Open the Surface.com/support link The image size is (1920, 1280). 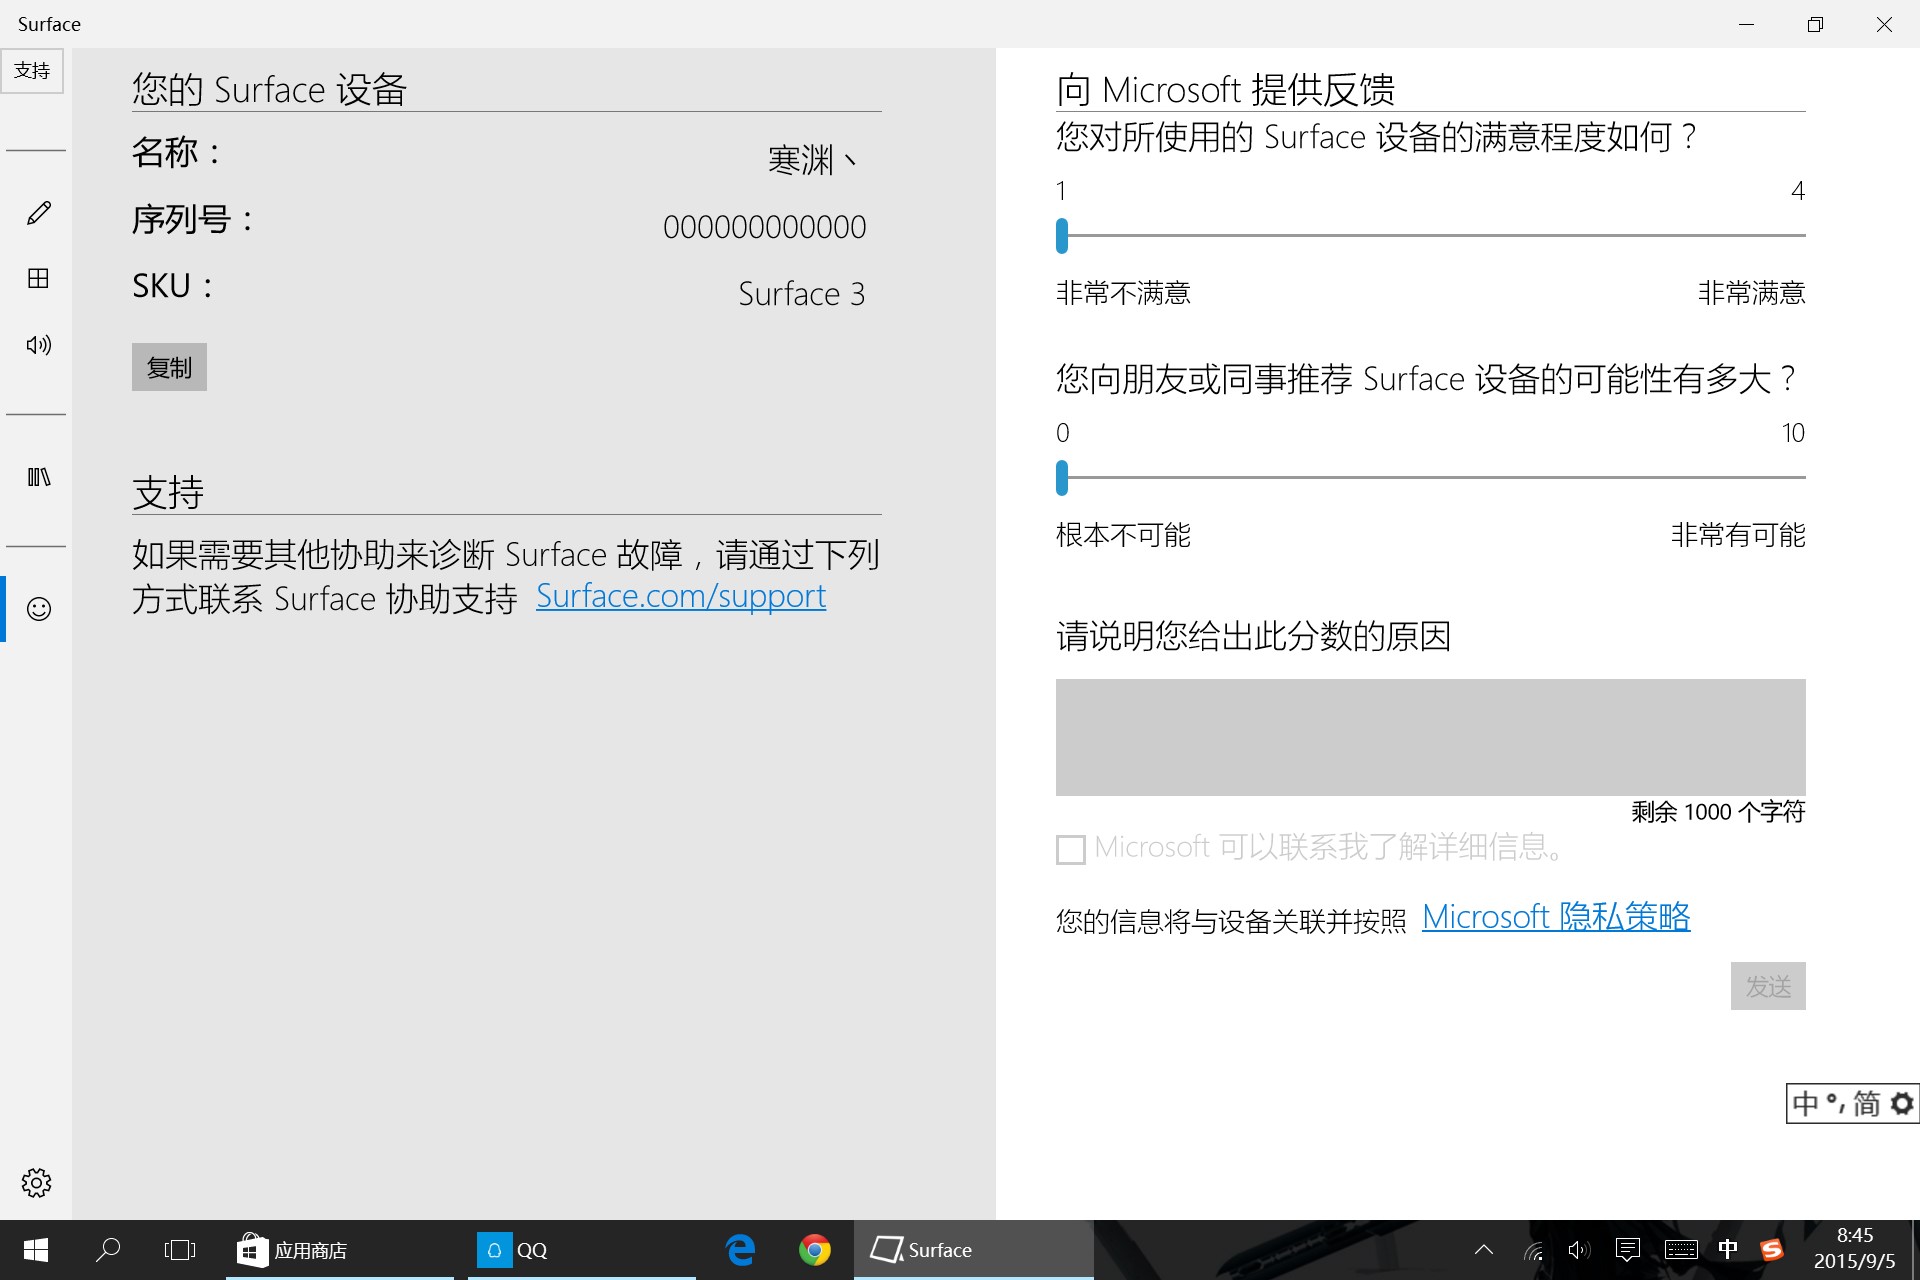click(x=681, y=597)
